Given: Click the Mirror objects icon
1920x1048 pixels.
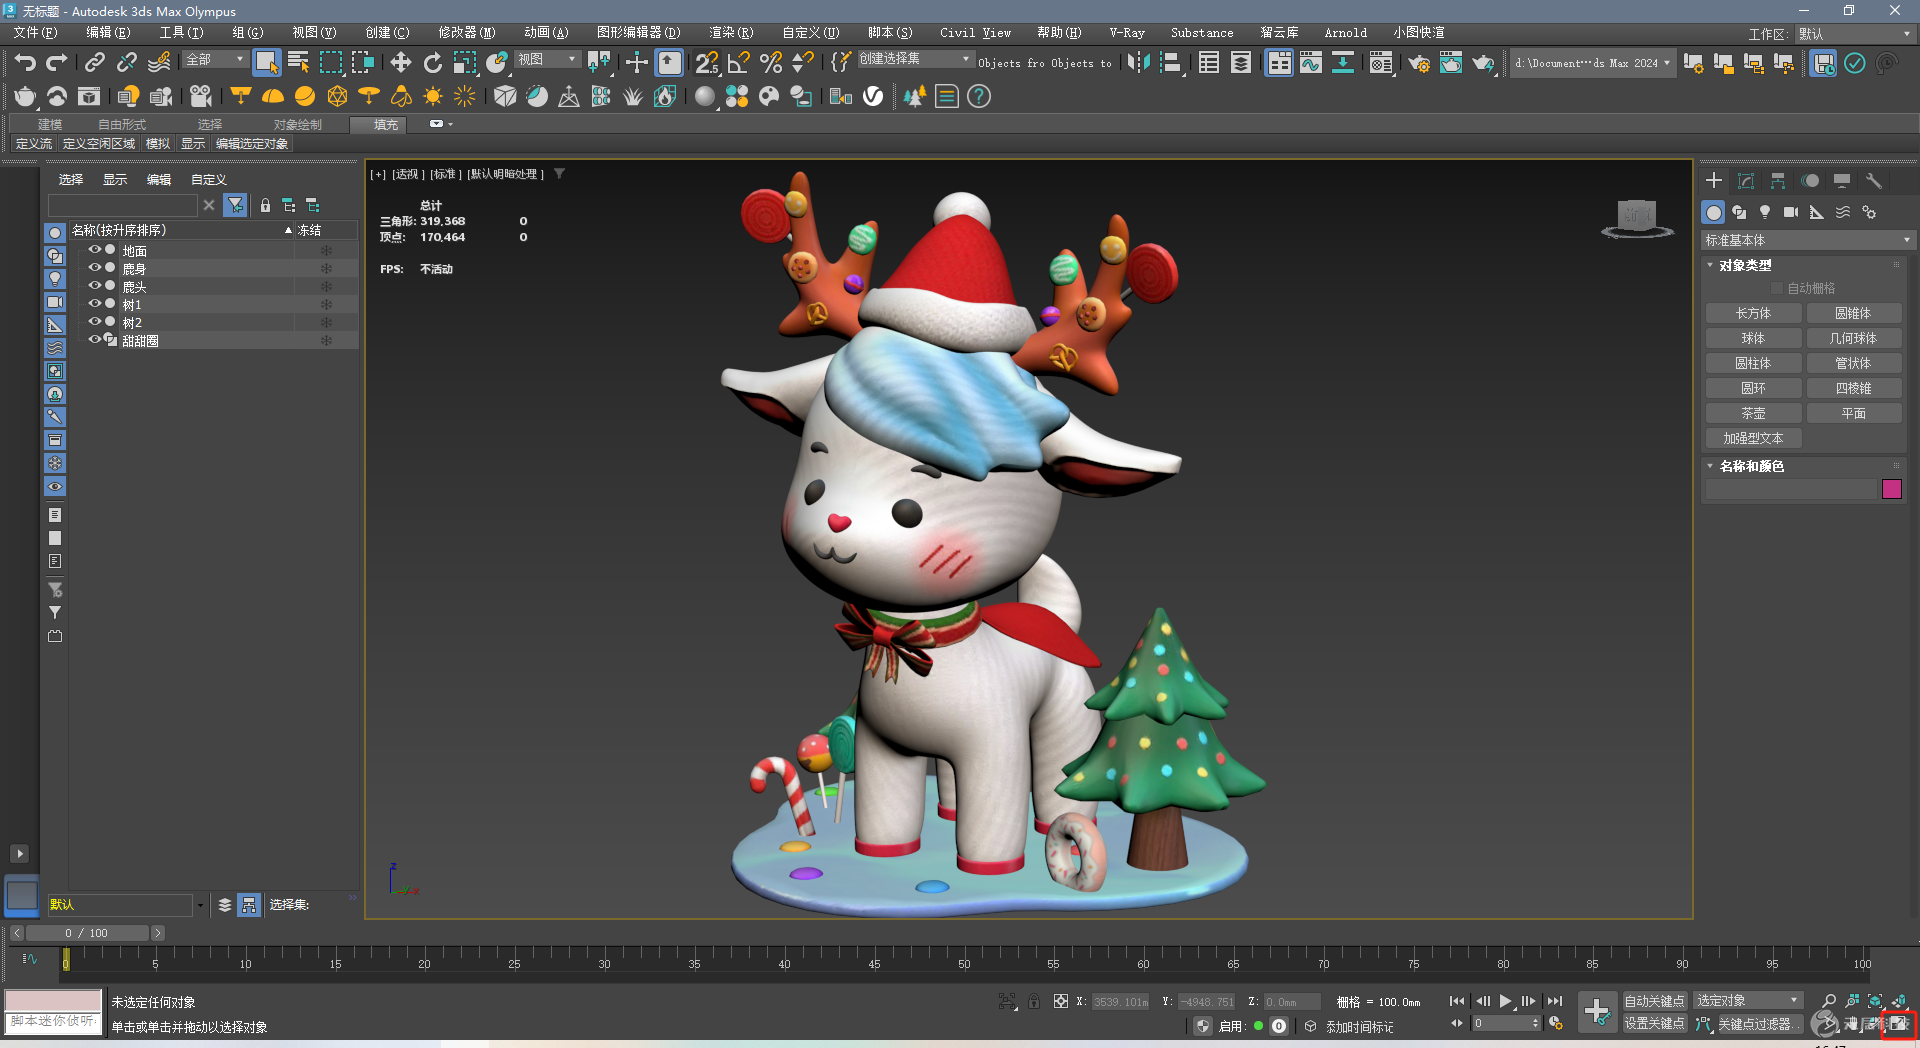Looking at the screenshot, I should pyautogui.click(x=1138, y=63).
